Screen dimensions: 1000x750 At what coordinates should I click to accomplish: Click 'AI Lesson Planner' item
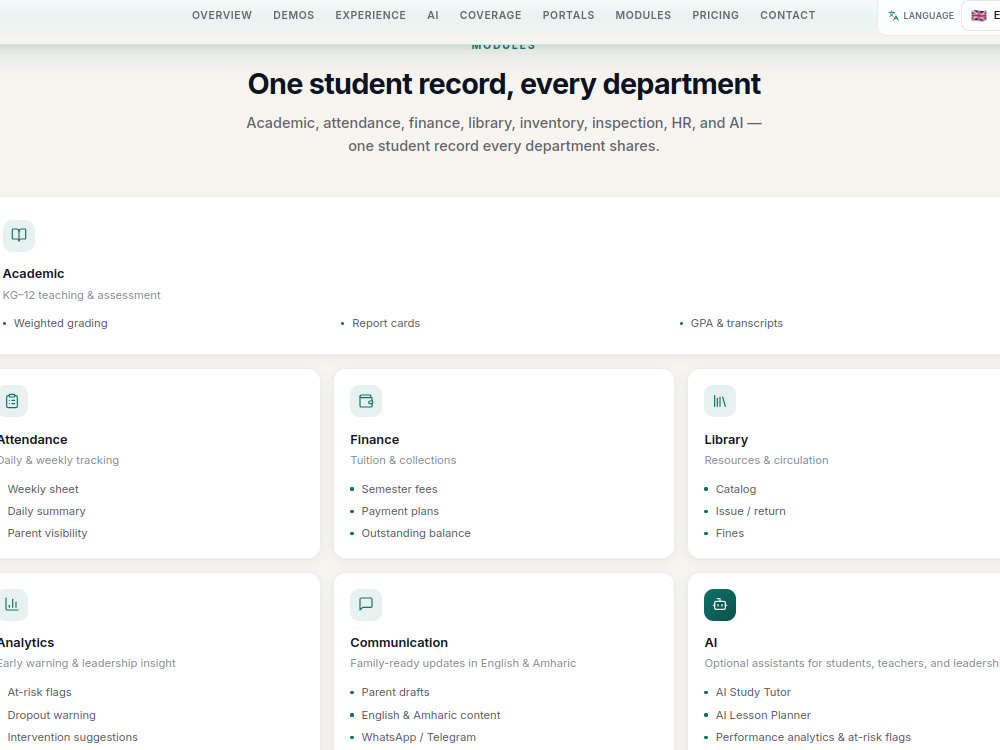coord(763,716)
